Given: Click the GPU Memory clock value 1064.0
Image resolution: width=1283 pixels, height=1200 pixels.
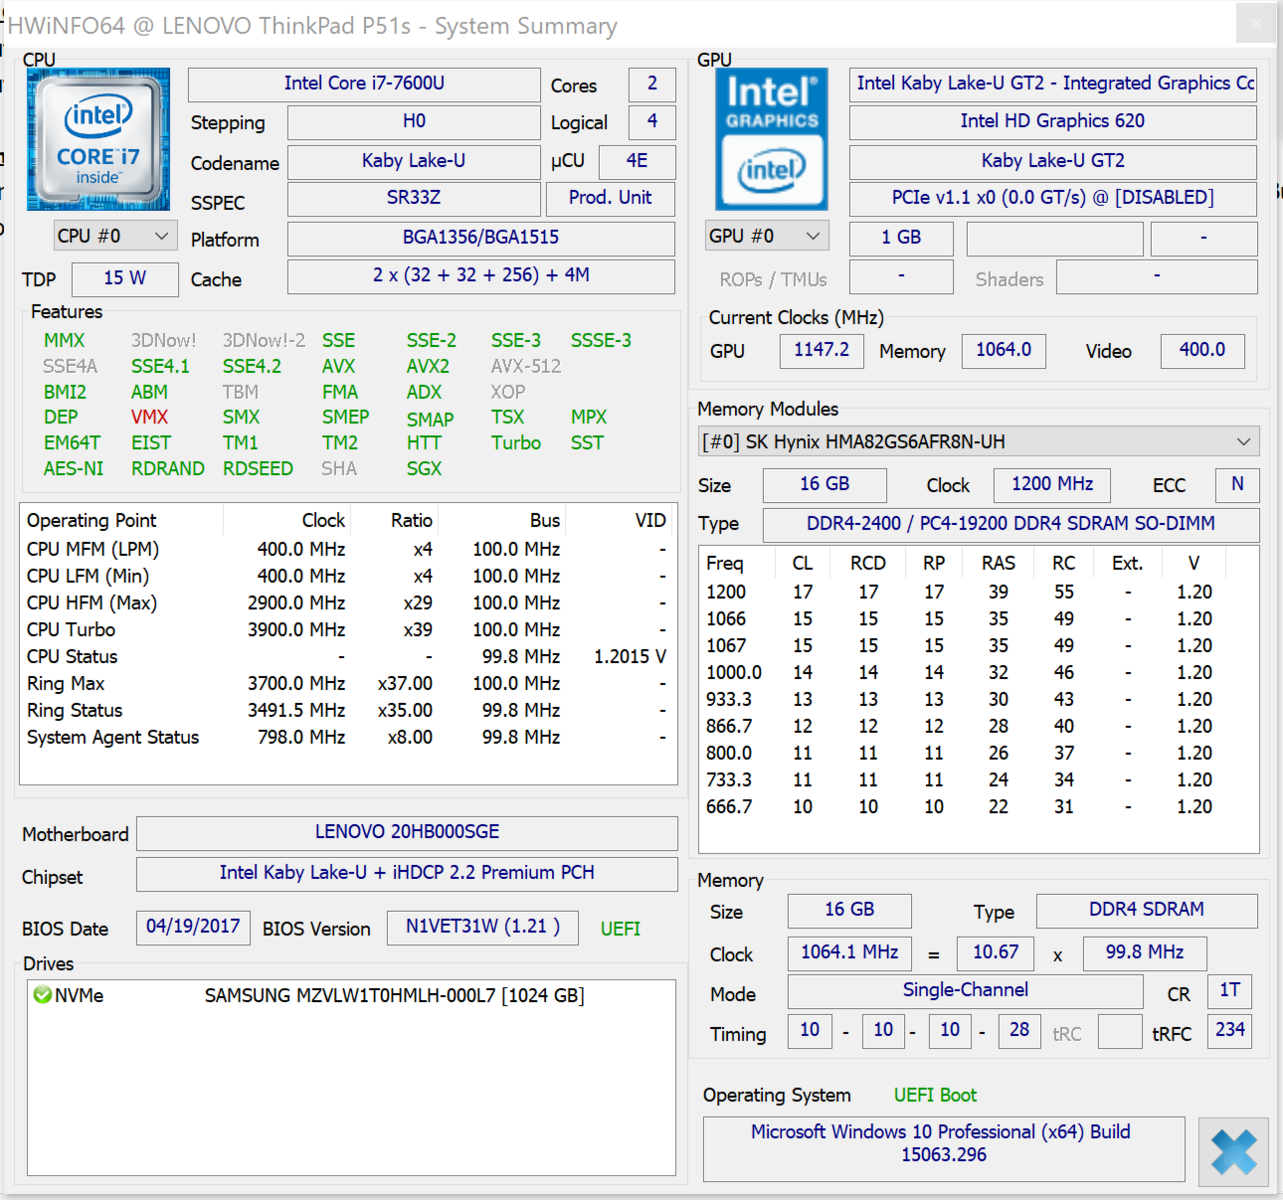Looking at the screenshot, I should coord(1003,351).
